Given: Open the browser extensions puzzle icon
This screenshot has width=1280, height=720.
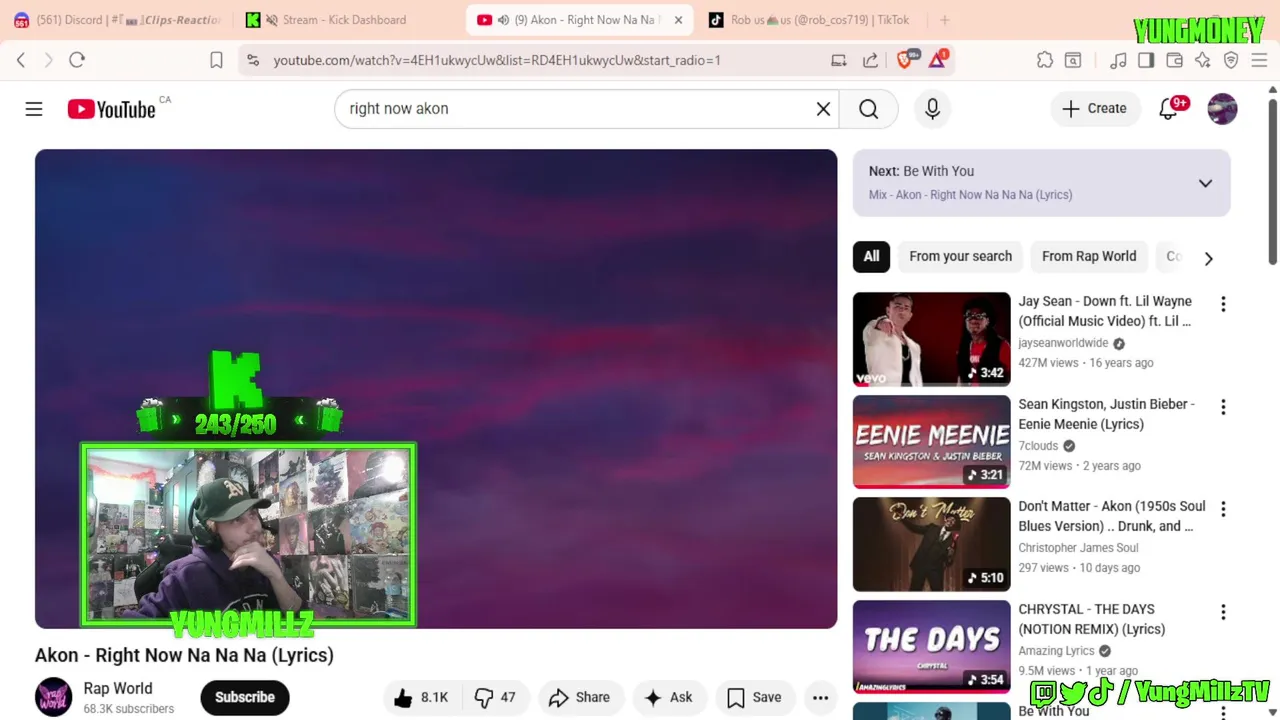Looking at the screenshot, I should coord(1045,60).
